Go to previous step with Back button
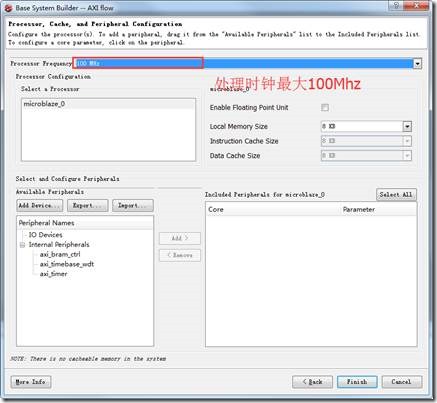The width and height of the screenshot is (437, 403). (312, 382)
